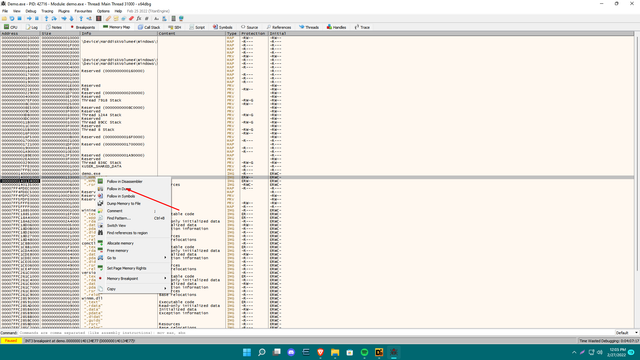Choose Switch View option
The width and height of the screenshot is (640, 360).
[x=116, y=225]
